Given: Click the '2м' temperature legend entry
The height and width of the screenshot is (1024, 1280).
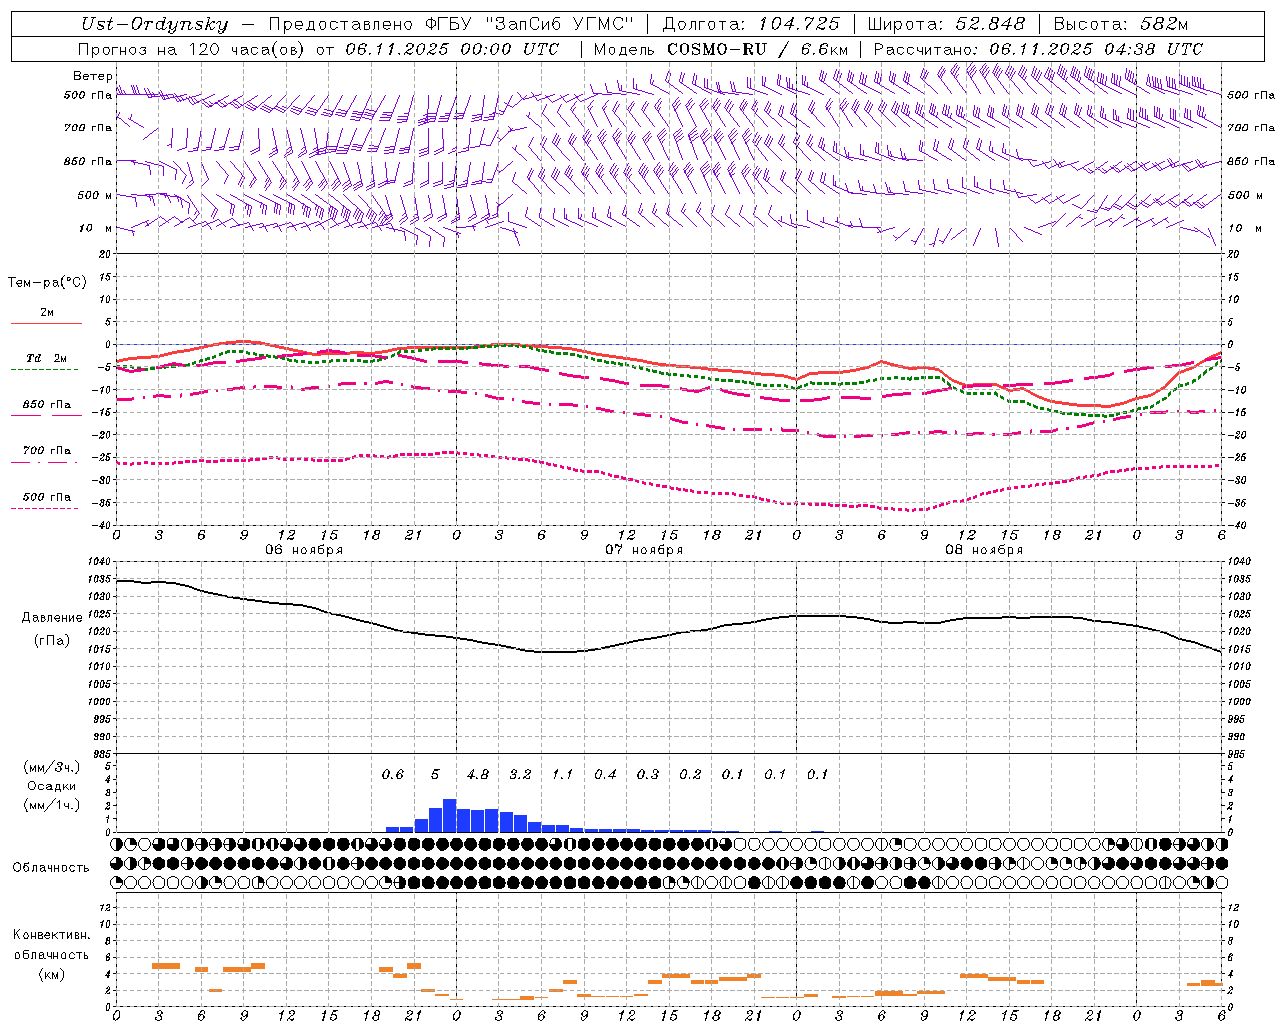Looking at the screenshot, I should point(47,313).
